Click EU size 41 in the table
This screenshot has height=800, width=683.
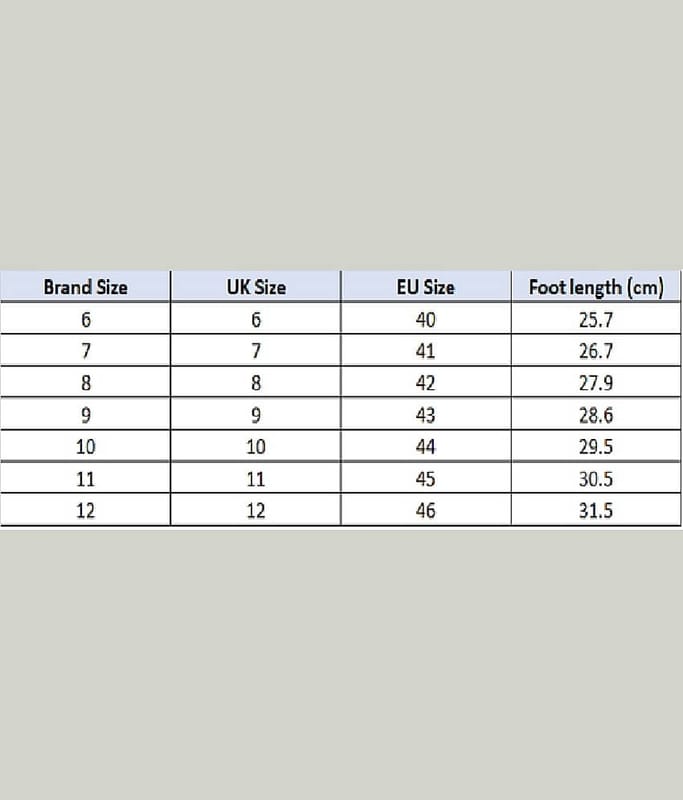coord(425,352)
